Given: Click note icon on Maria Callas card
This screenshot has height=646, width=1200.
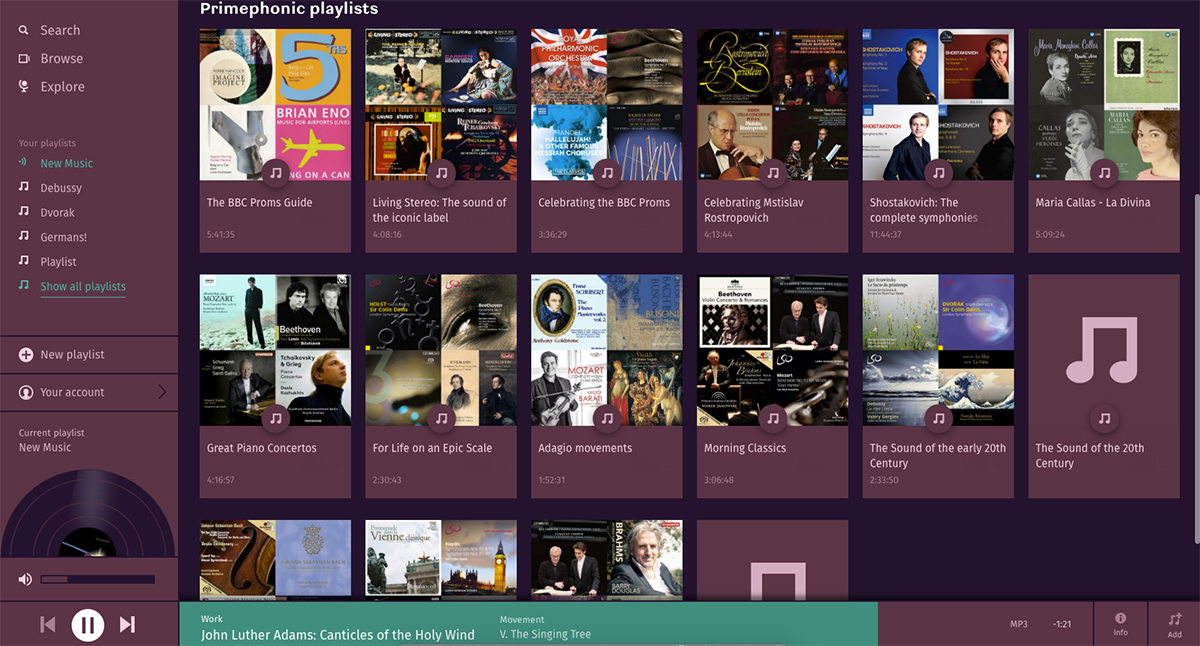Looking at the screenshot, I should click(x=1104, y=172).
